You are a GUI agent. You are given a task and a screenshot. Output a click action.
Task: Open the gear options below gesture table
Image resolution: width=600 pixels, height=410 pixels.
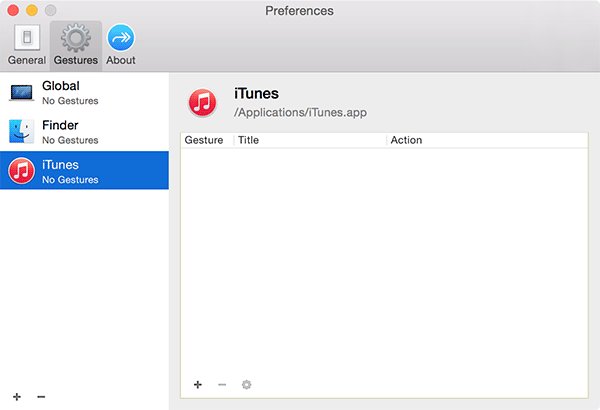247,384
